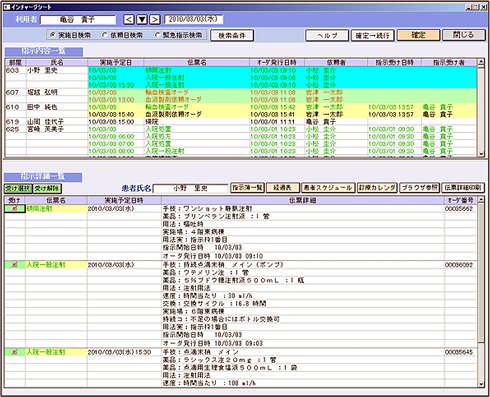490x397 pixels.
Task: Click the ヘルプ button
Action: (x=327, y=35)
